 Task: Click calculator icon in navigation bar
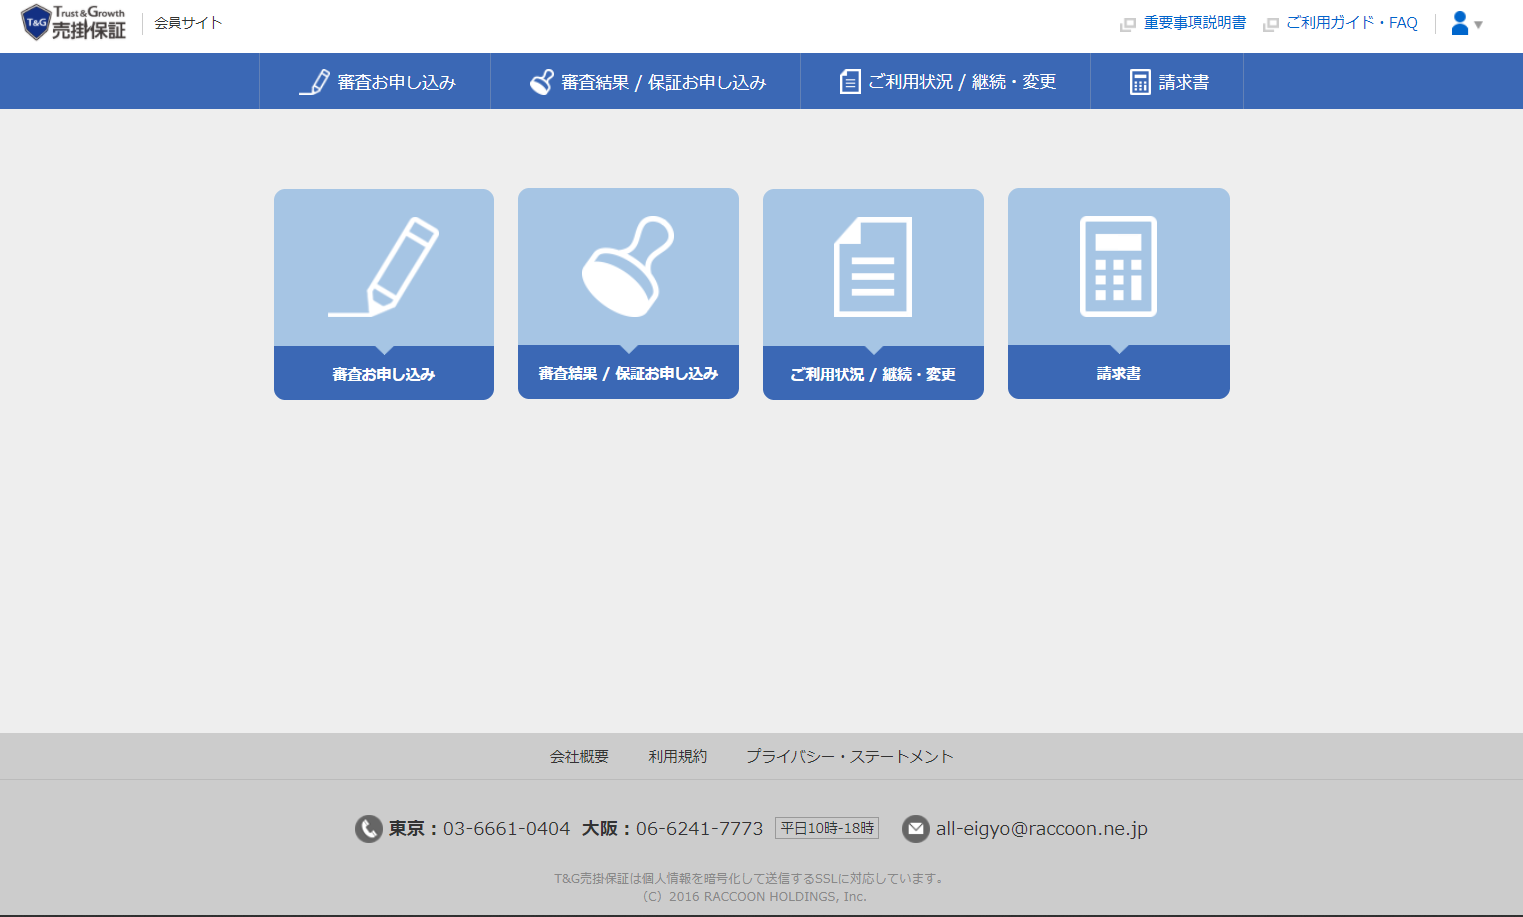(1140, 82)
